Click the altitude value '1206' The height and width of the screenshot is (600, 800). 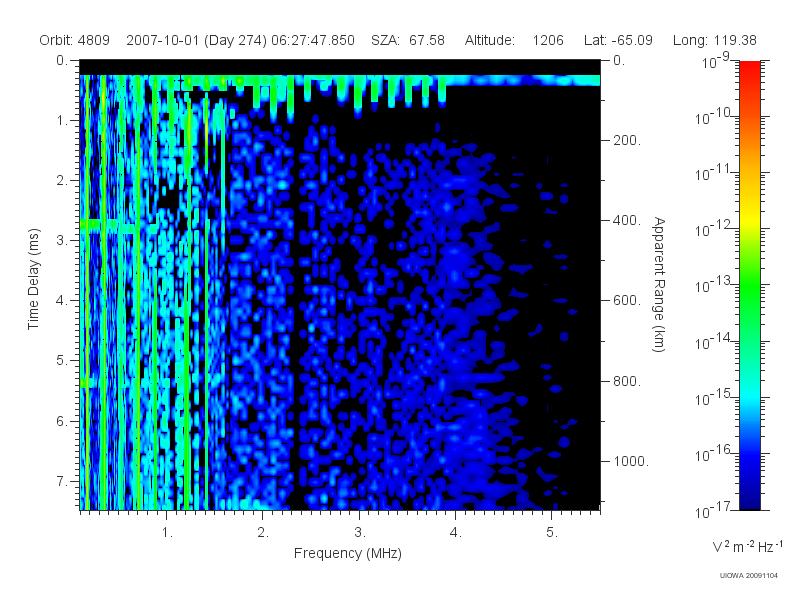point(548,40)
